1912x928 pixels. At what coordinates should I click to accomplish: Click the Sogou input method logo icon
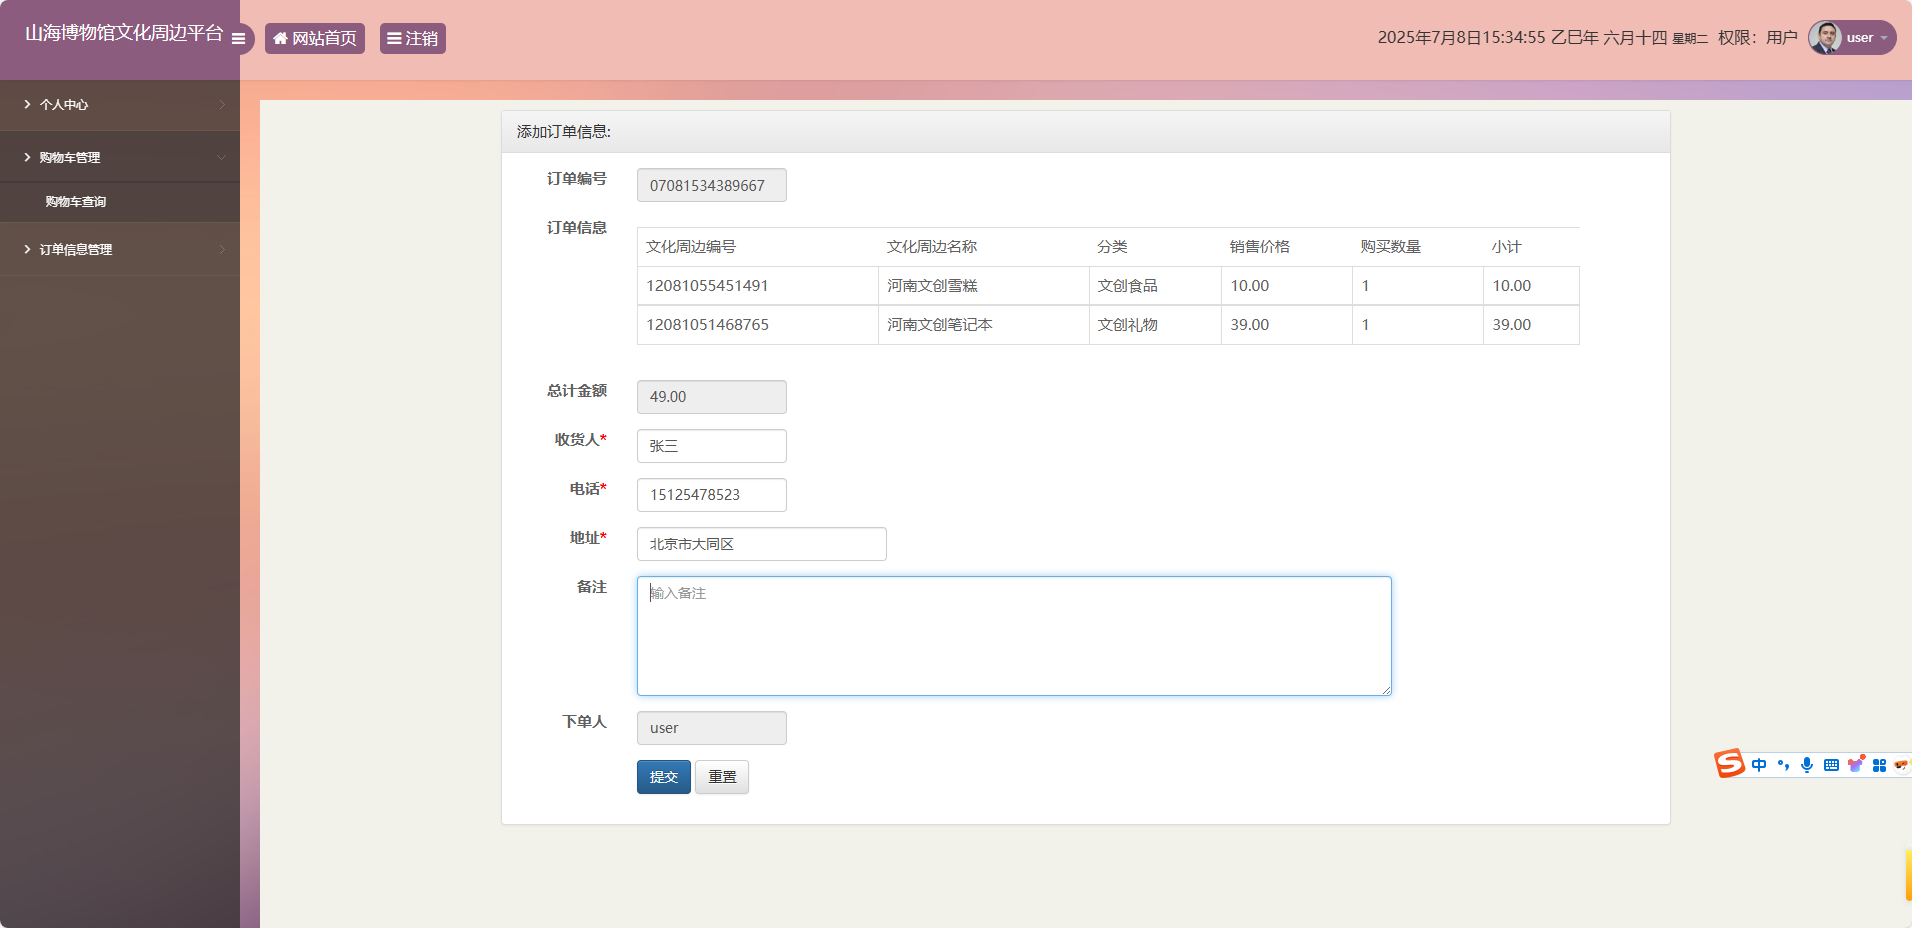pyautogui.click(x=1730, y=764)
